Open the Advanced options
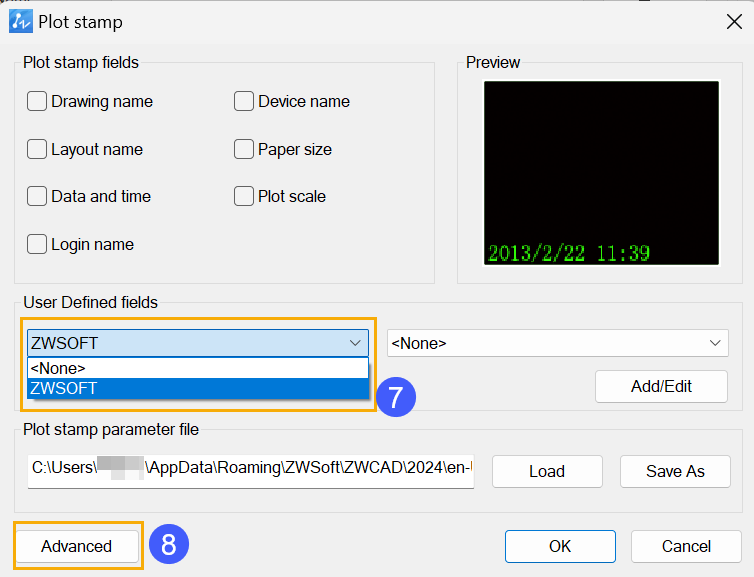 (x=77, y=546)
